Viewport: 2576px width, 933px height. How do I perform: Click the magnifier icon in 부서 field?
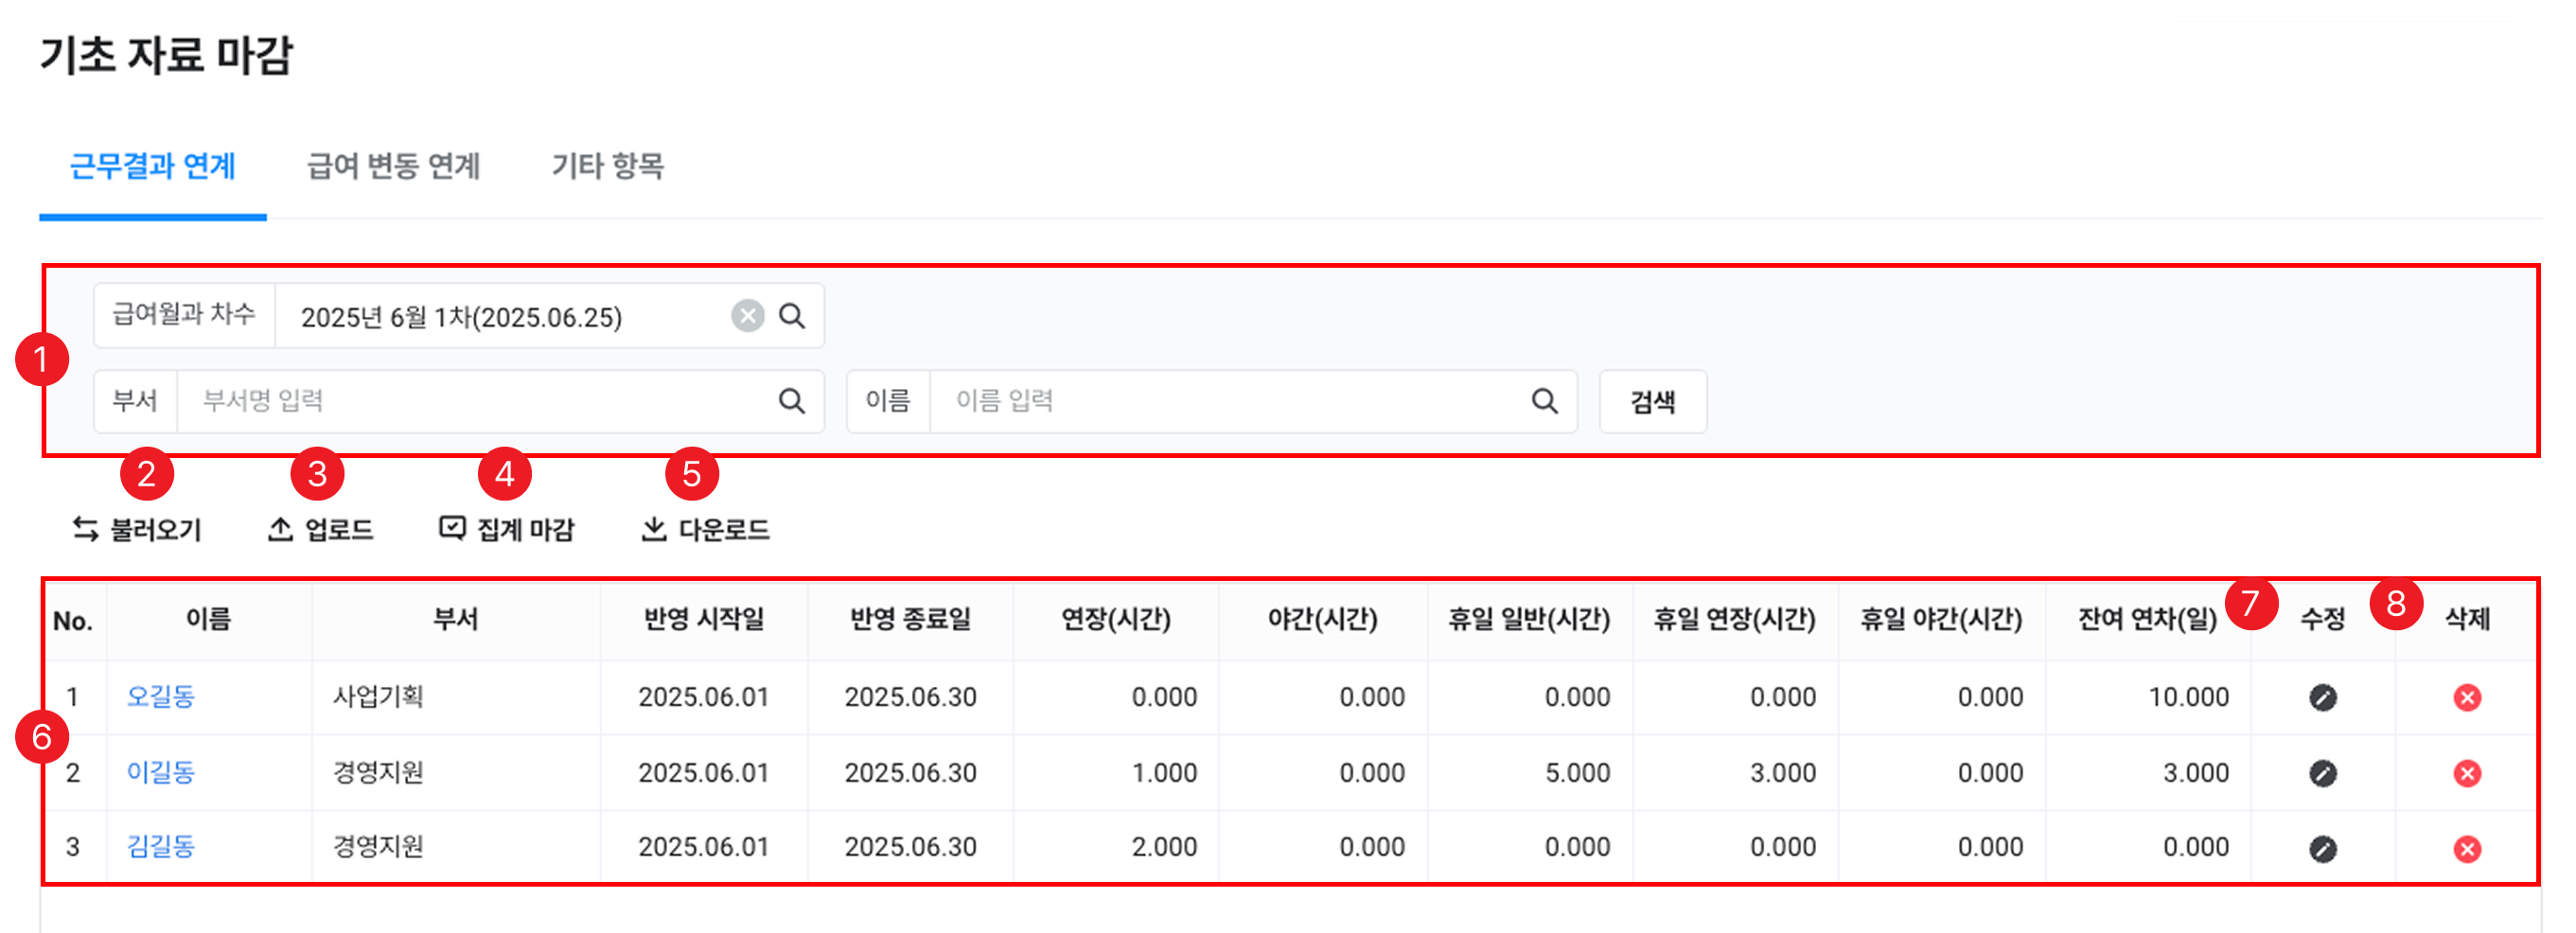792,401
